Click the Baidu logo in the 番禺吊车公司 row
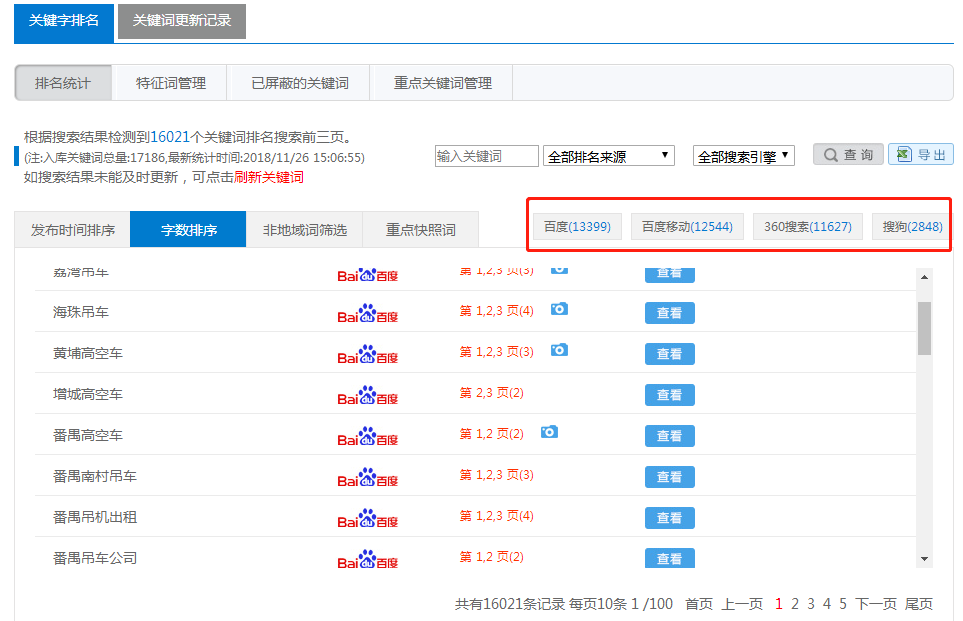 tap(367, 560)
